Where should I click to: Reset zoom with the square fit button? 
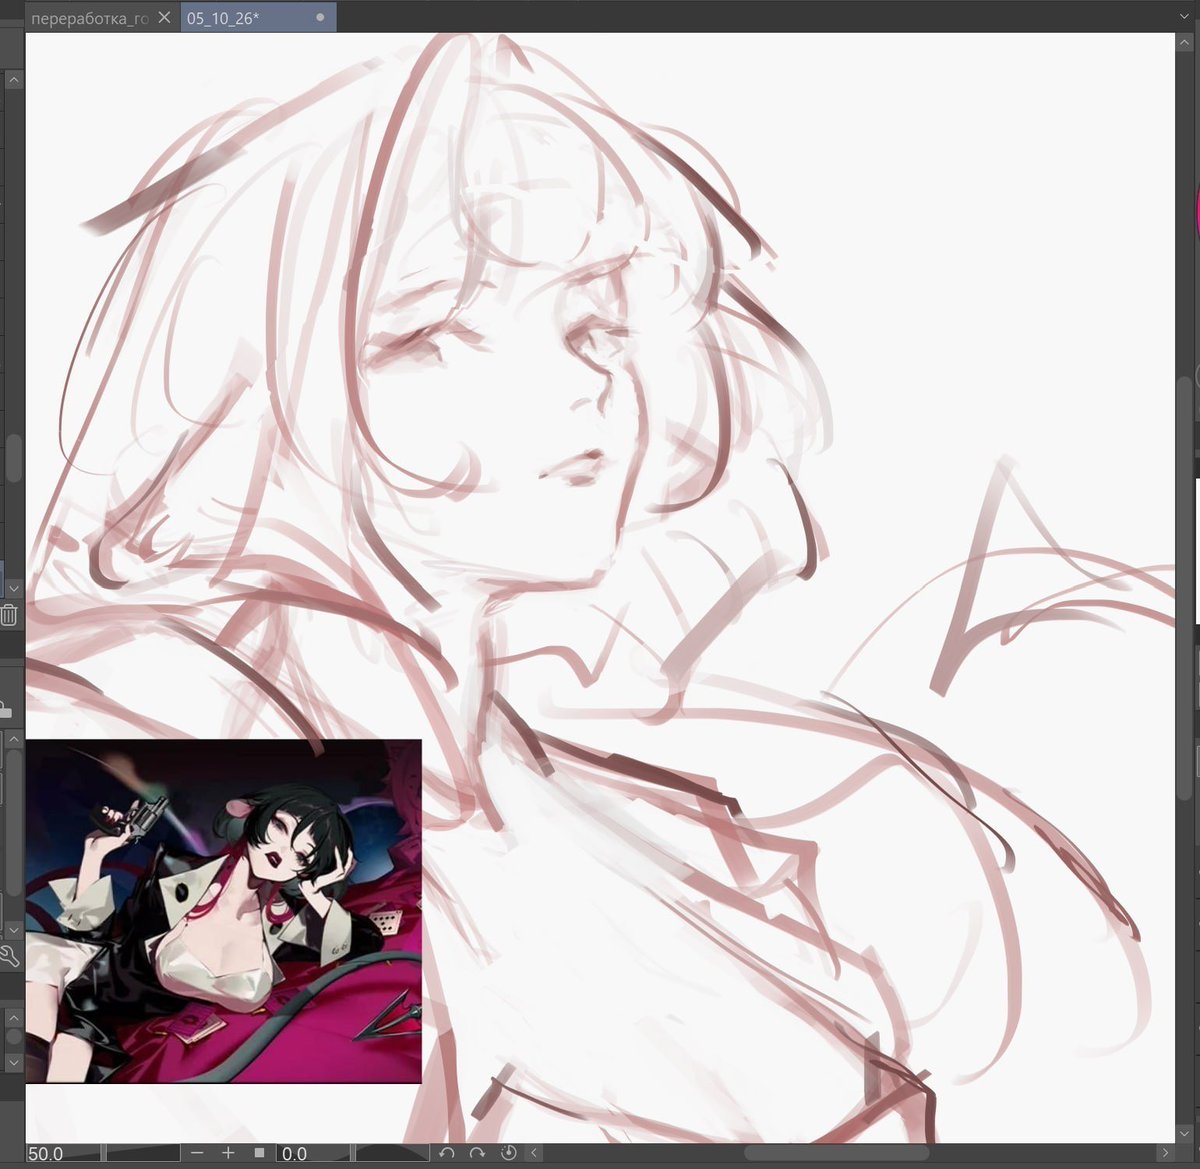coord(259,1153)
